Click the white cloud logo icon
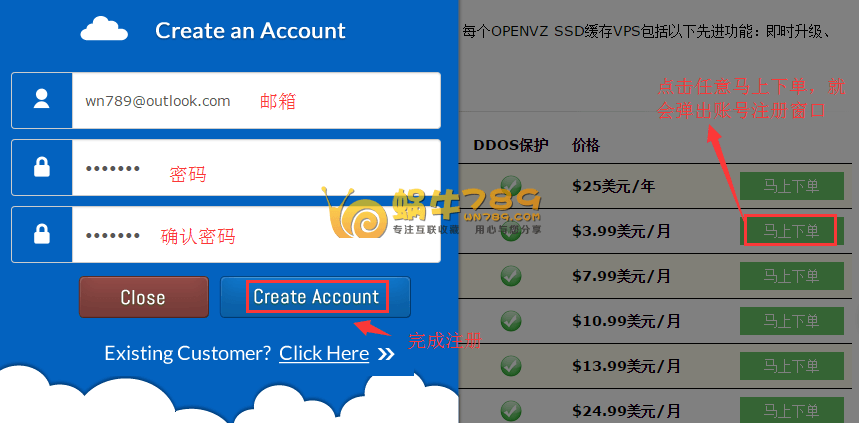Viewport: 859px width, 423px height. click(104, 28)
